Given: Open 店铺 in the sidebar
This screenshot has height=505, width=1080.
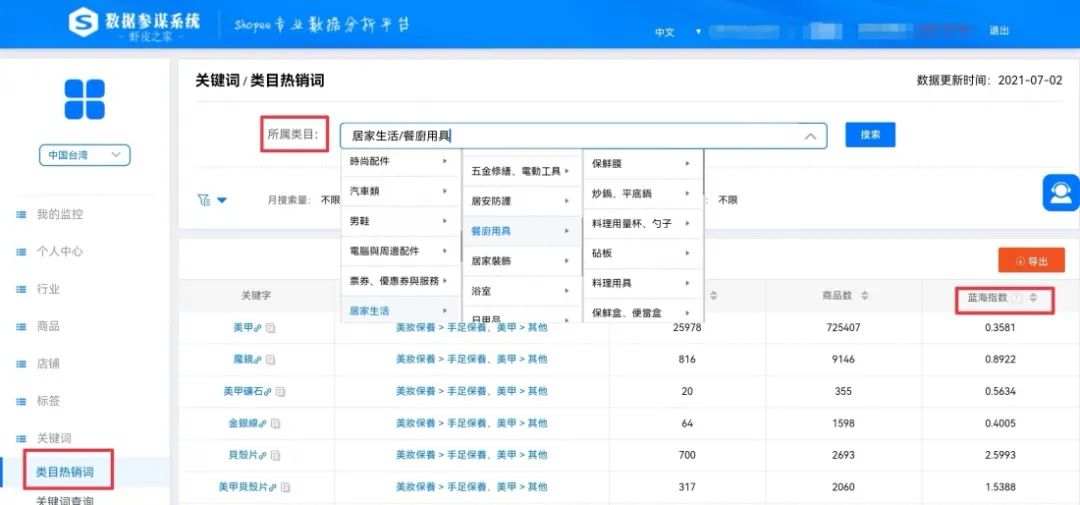Looking at the screenshot, I should pos(48,364).
